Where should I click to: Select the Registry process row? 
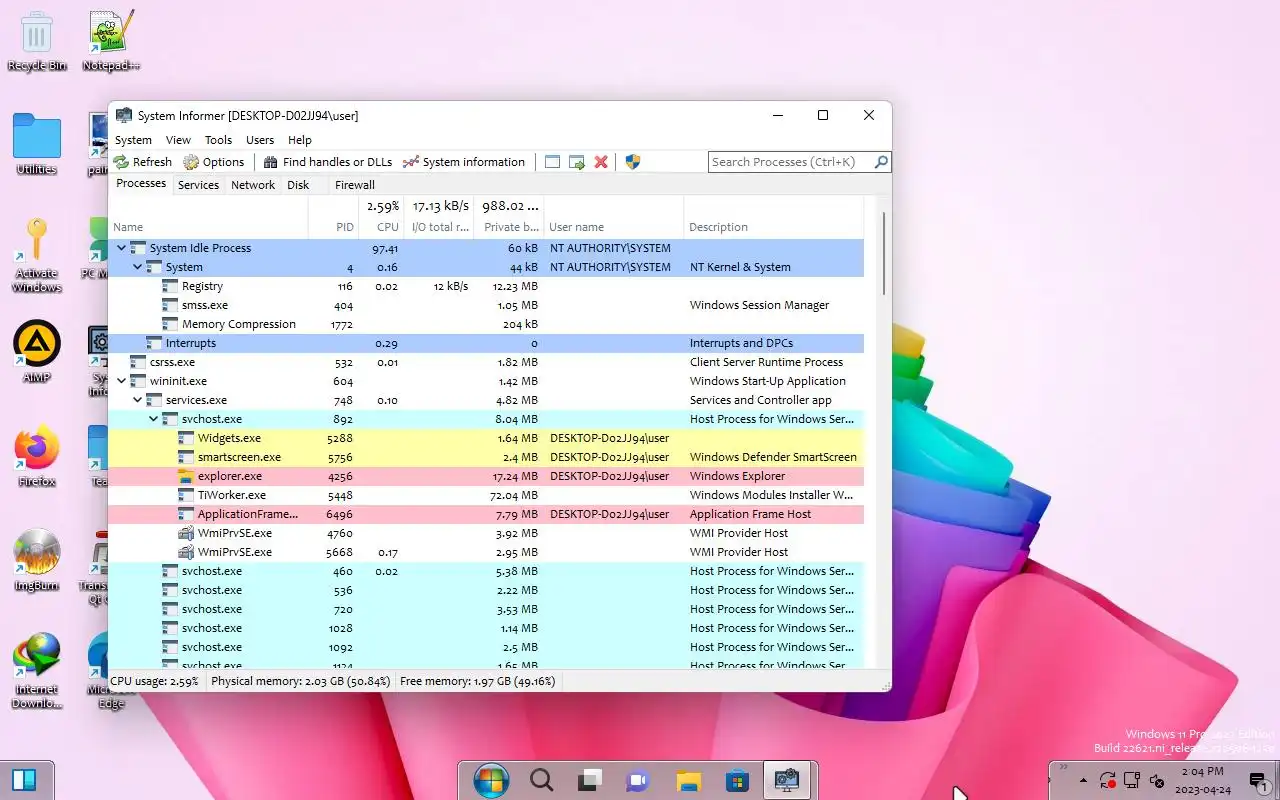pyautogui.click(x=486, y=286)
